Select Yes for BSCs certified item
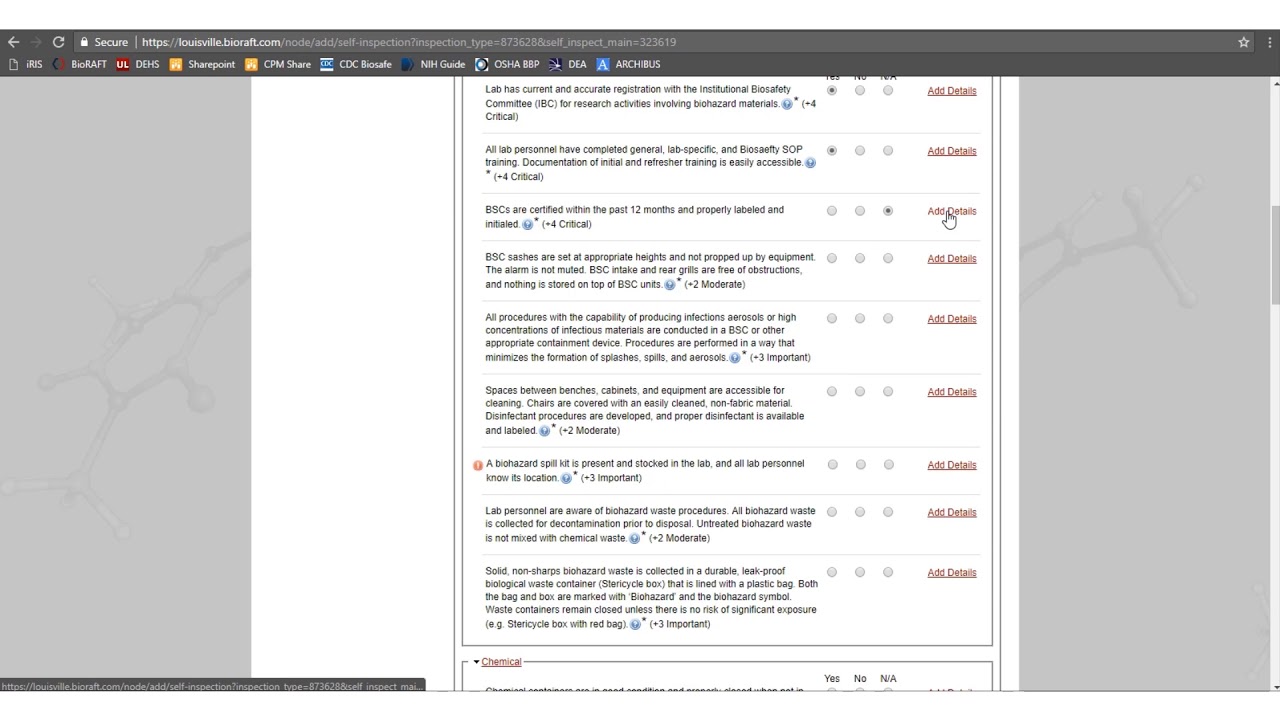 pyautogui.click(x=832, y=211)
